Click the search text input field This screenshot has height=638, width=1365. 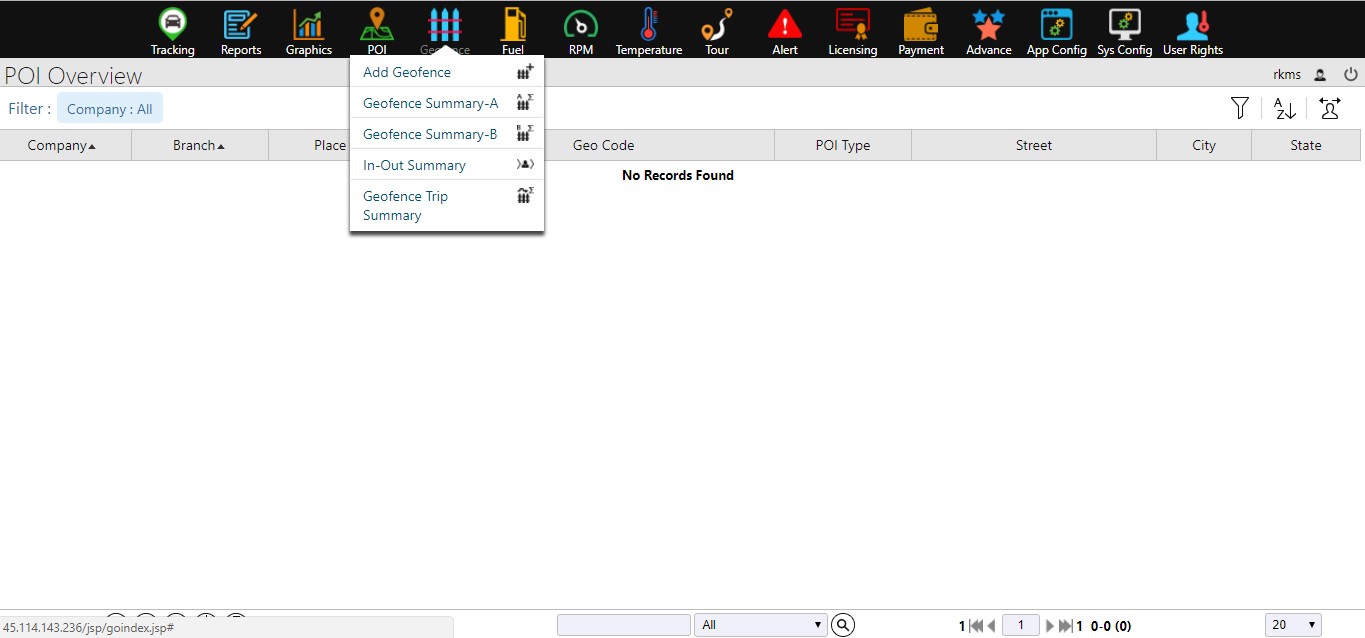(x=623, y=625)
